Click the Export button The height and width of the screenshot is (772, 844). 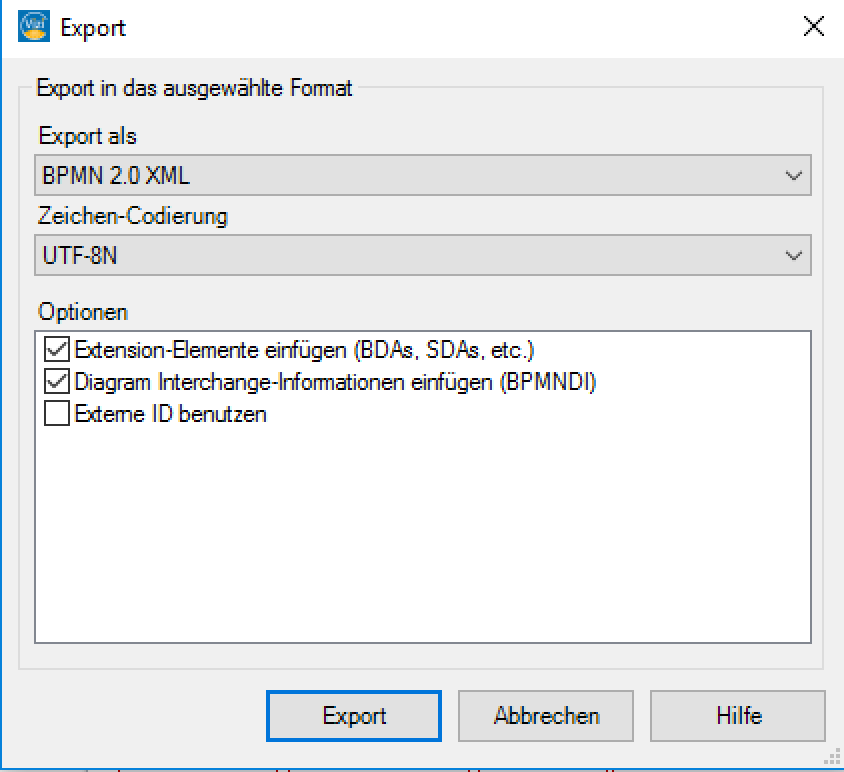[354, 715]
